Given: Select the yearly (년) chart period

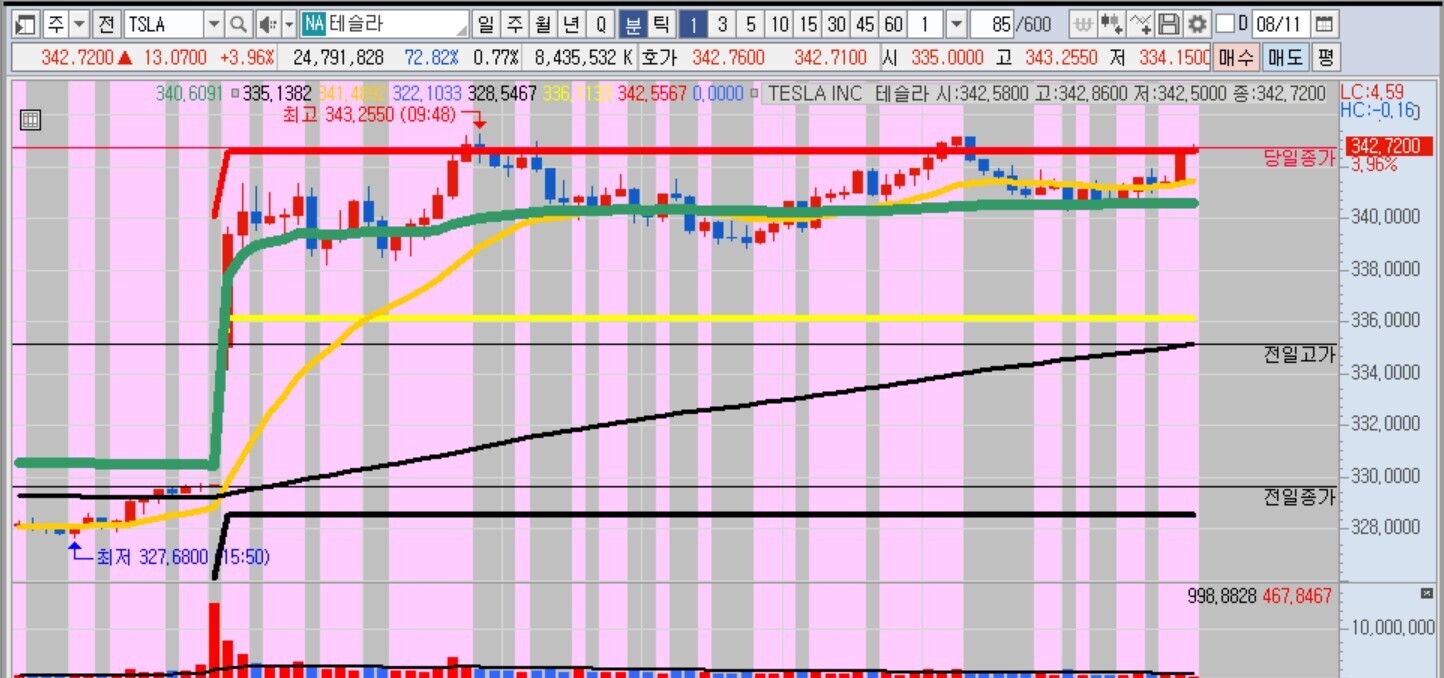Looking at the screenshot, I should 571,23.
